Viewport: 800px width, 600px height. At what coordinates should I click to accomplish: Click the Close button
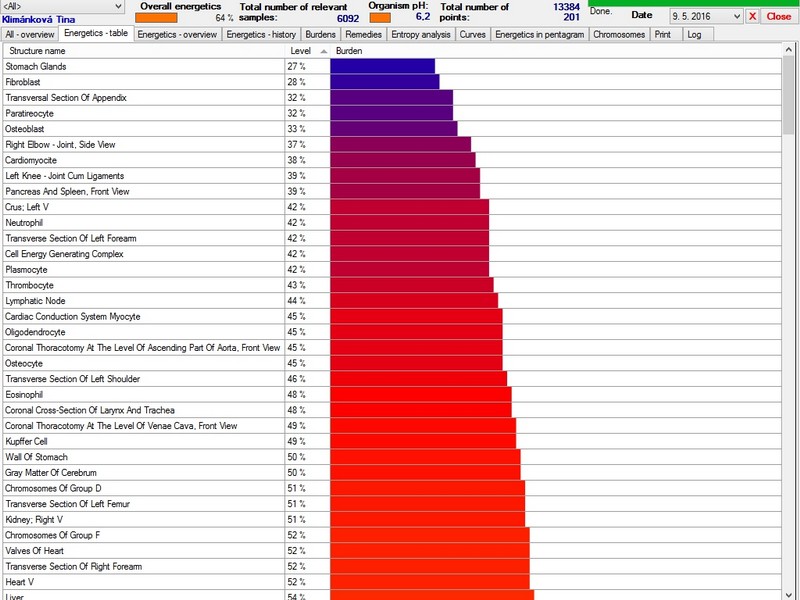click(778, 16)
